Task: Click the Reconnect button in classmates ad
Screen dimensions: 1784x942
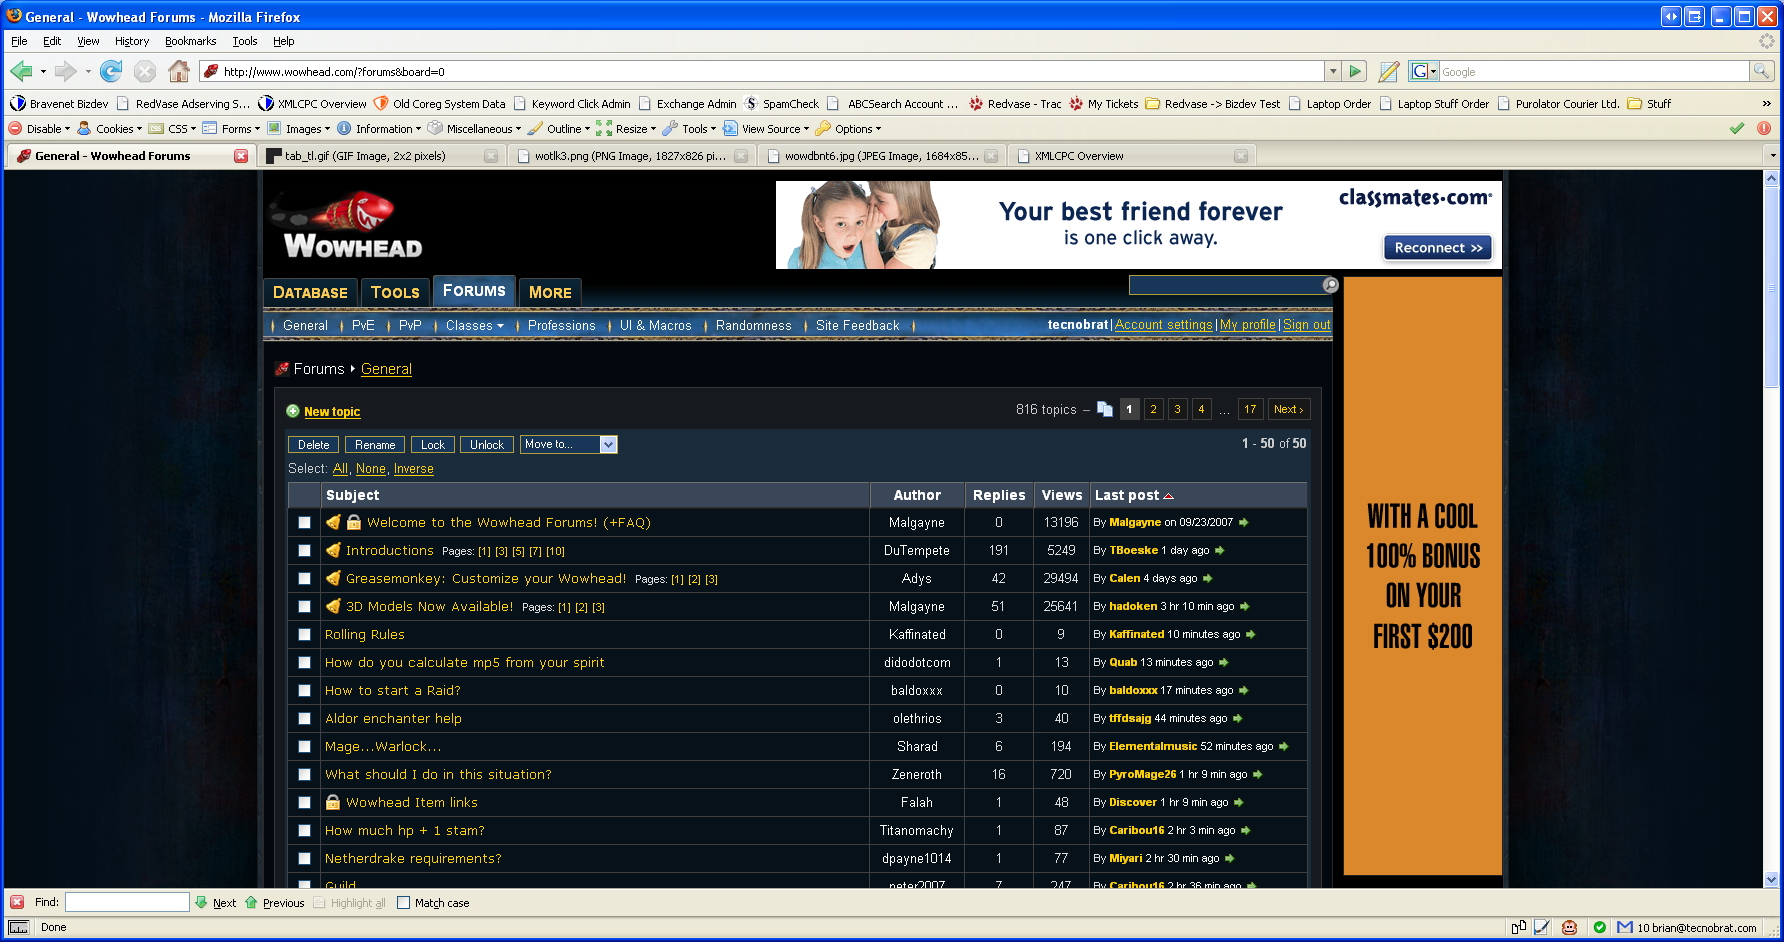Action: point(1438,248)
